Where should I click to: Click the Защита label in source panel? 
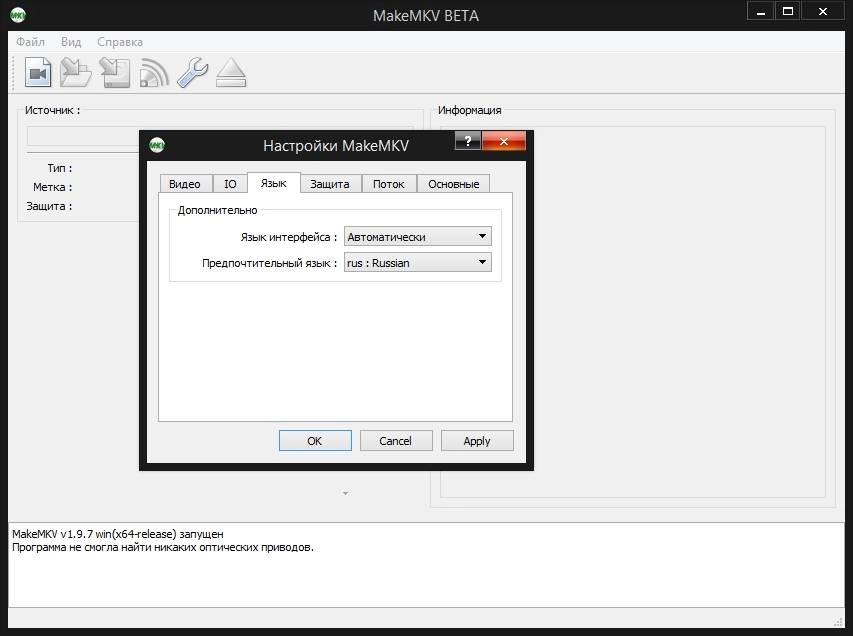point(50,206)
